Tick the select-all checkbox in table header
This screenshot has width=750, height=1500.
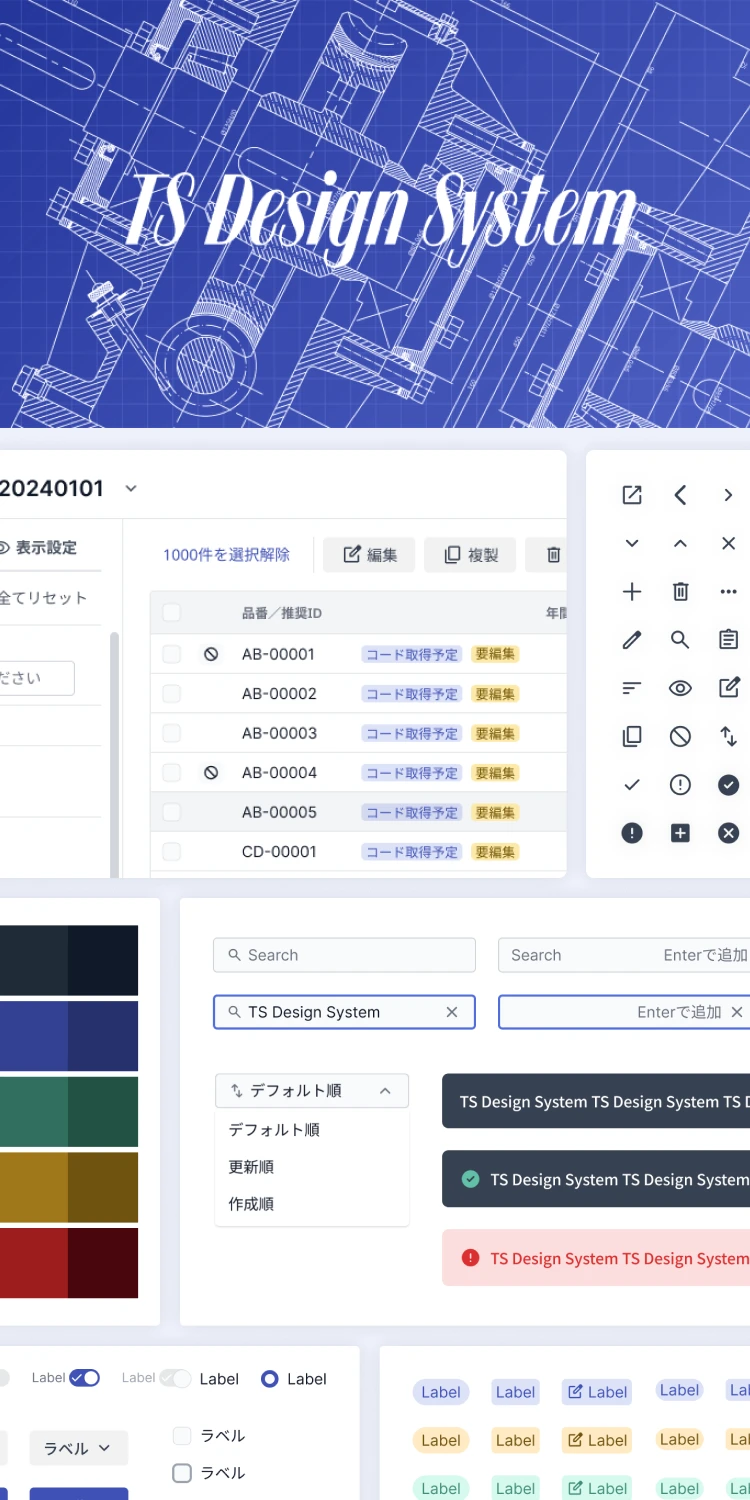[x=172, y=613]
